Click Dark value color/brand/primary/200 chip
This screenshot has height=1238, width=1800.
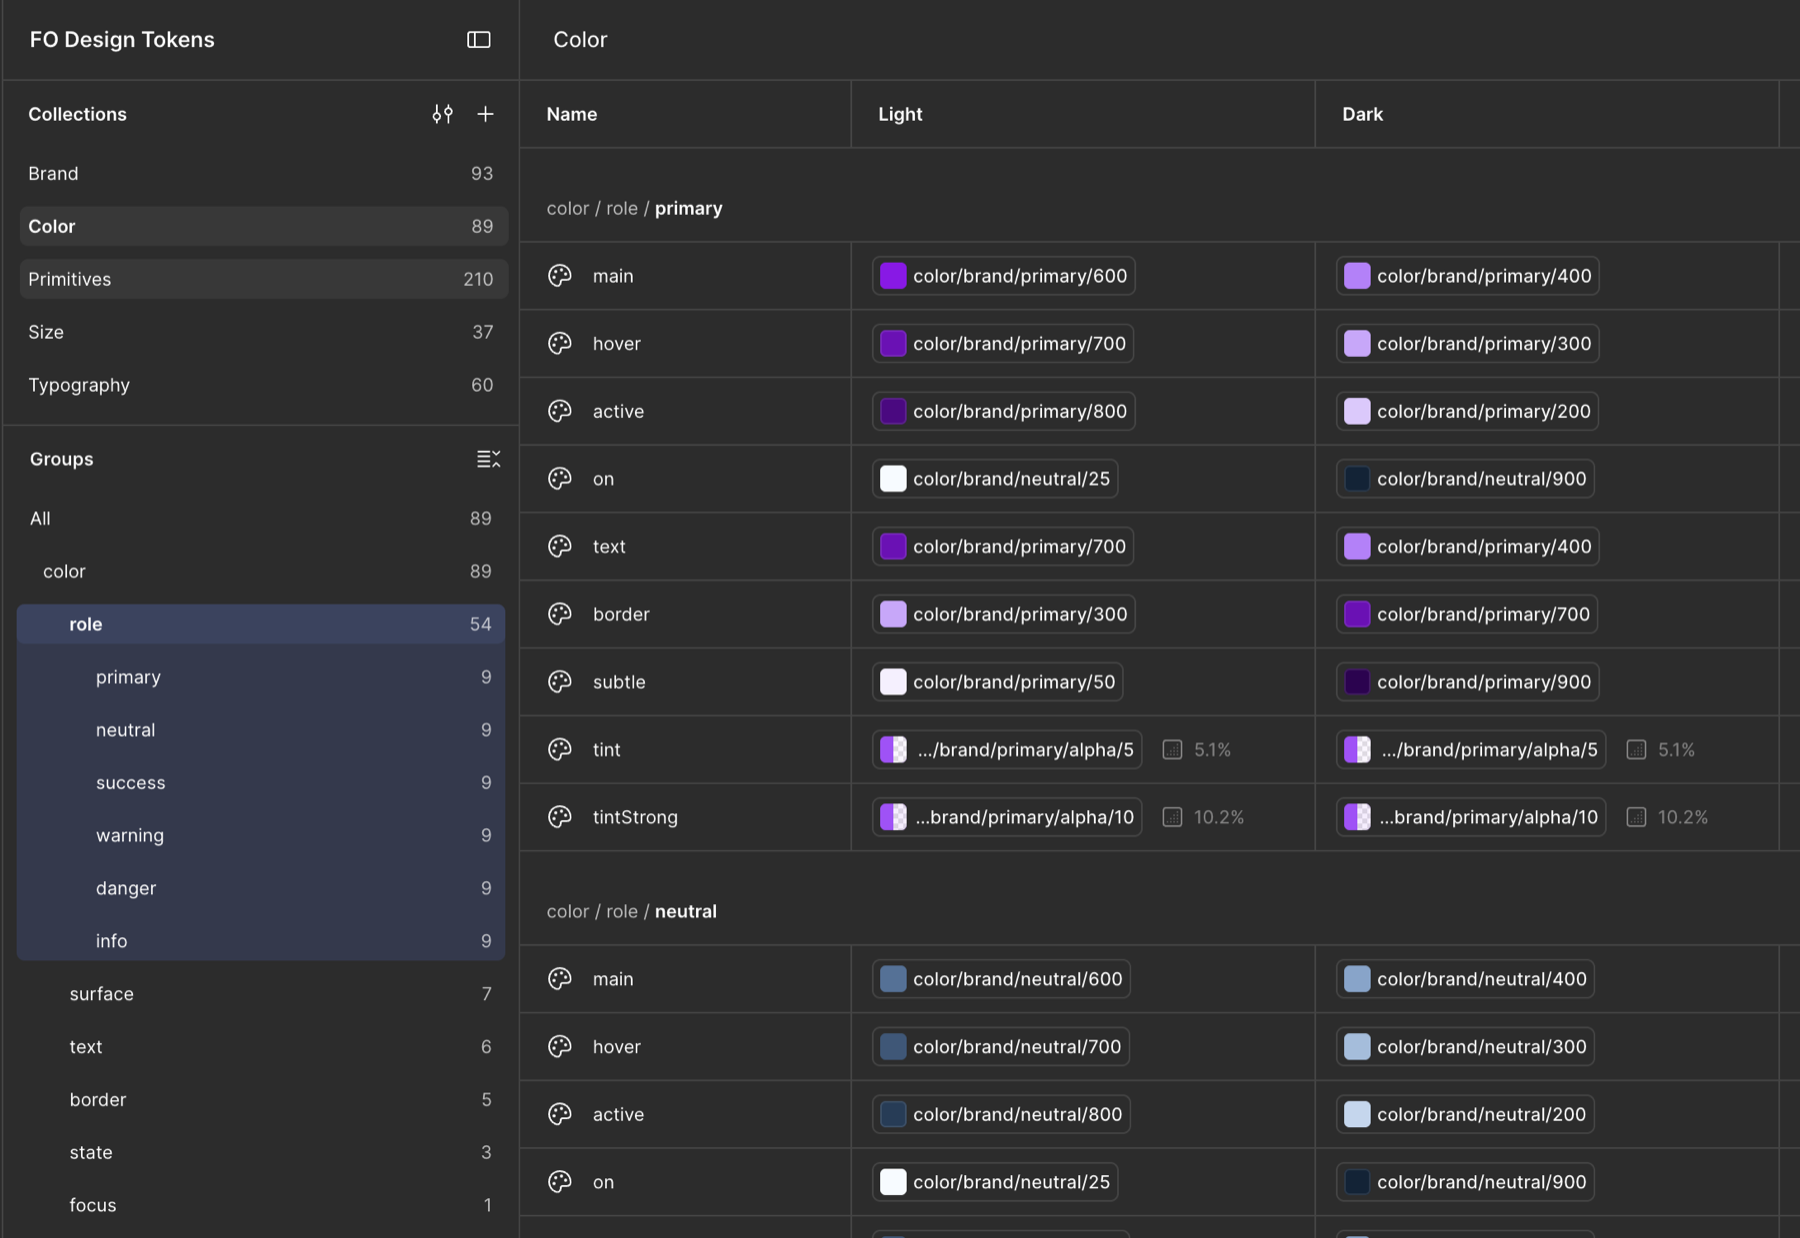(x=1467, y=411)
